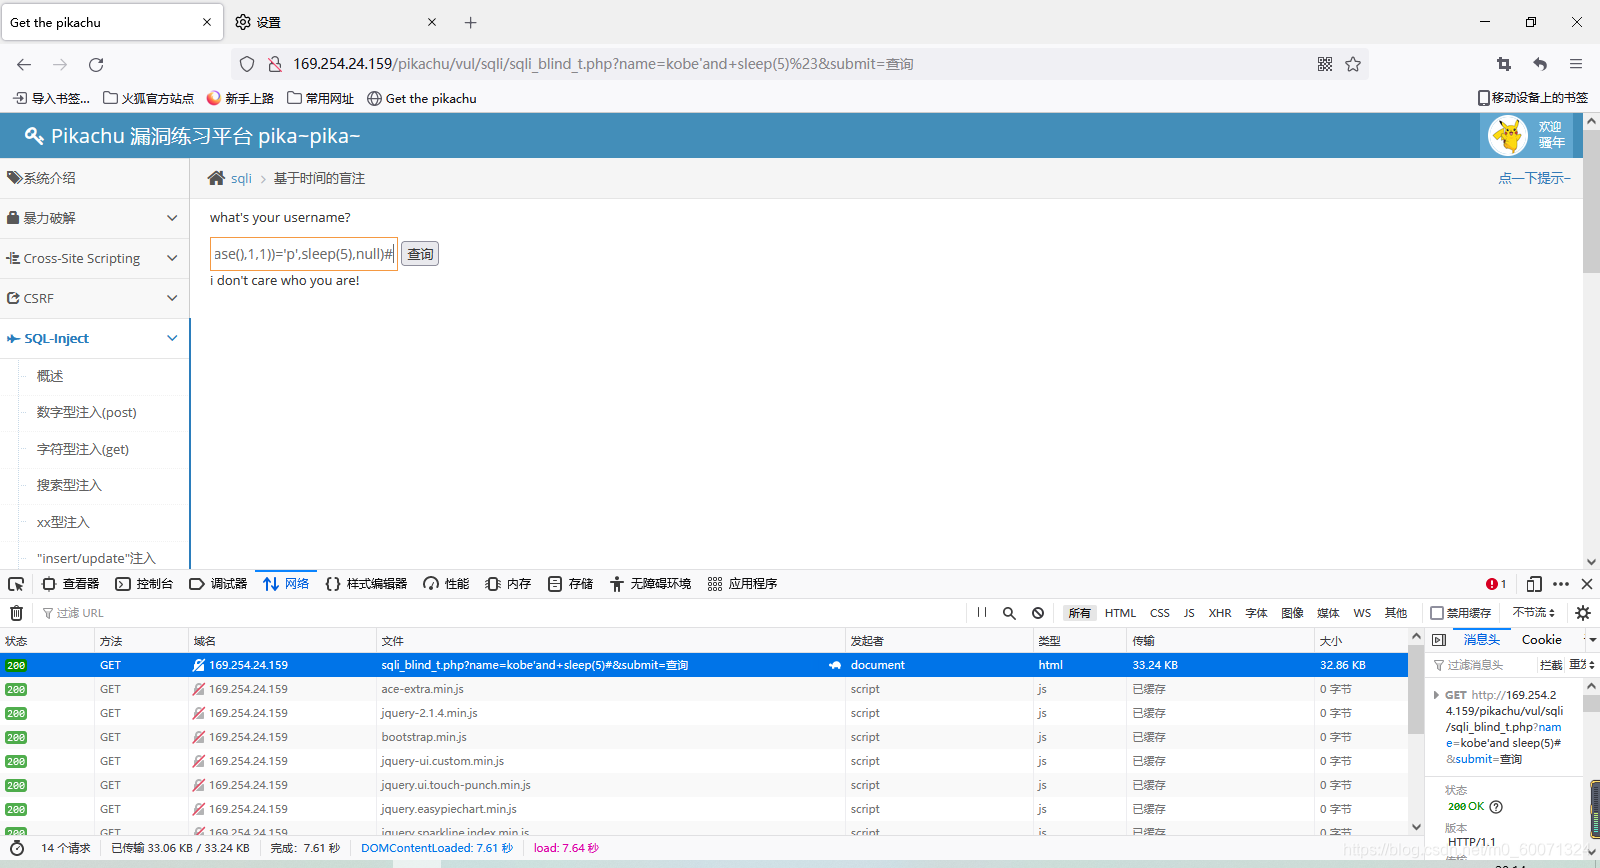Viewport: 1600px width, 868px height.
Task: Open the Get the pikachu bookmark
Action: click(x=421, y=98)
